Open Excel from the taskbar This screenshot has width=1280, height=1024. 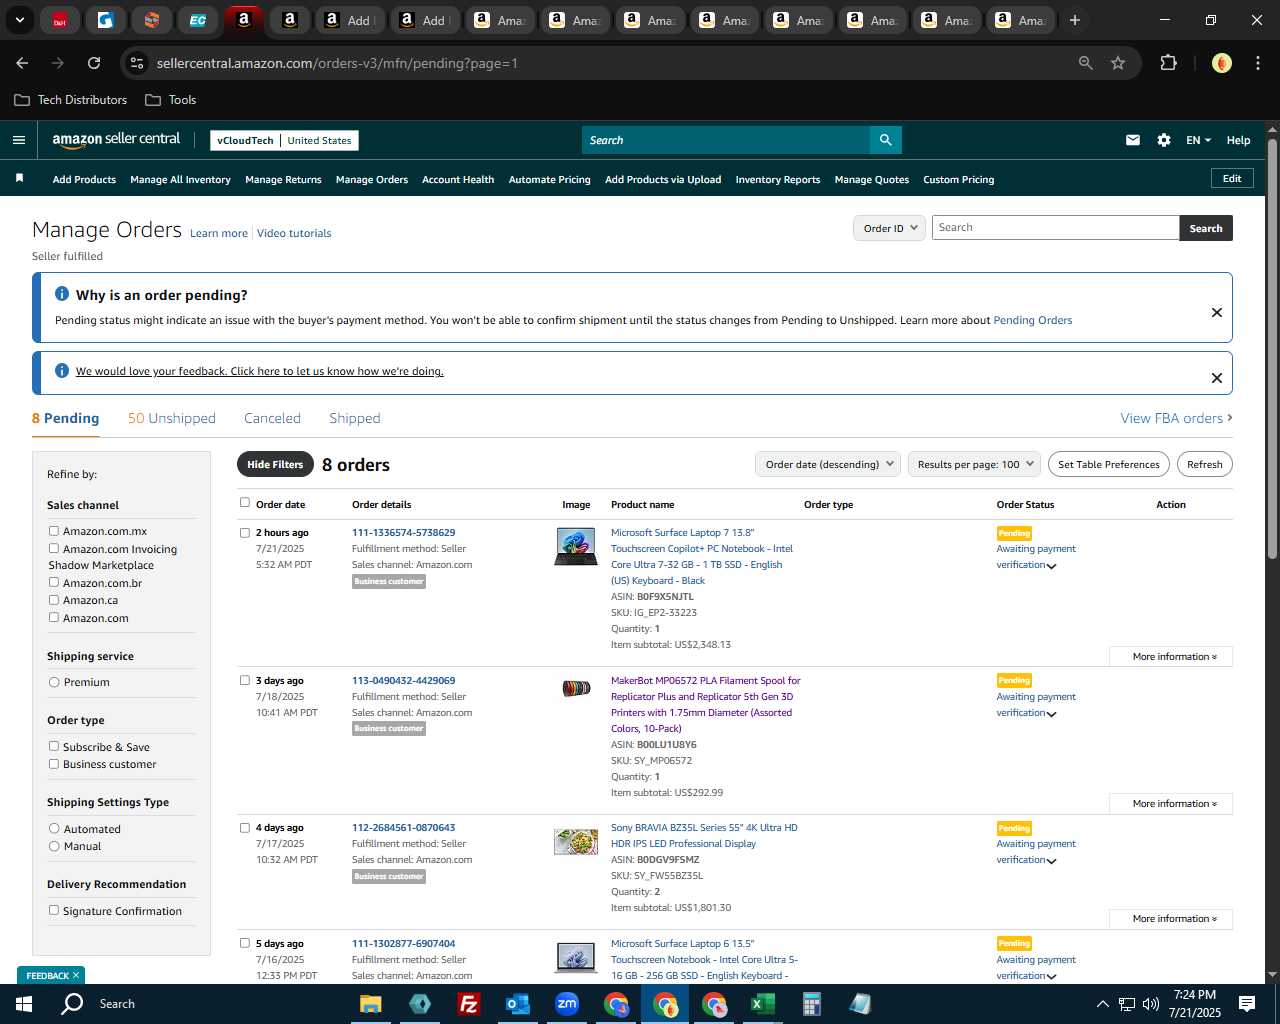click(x=763, y=1004)
